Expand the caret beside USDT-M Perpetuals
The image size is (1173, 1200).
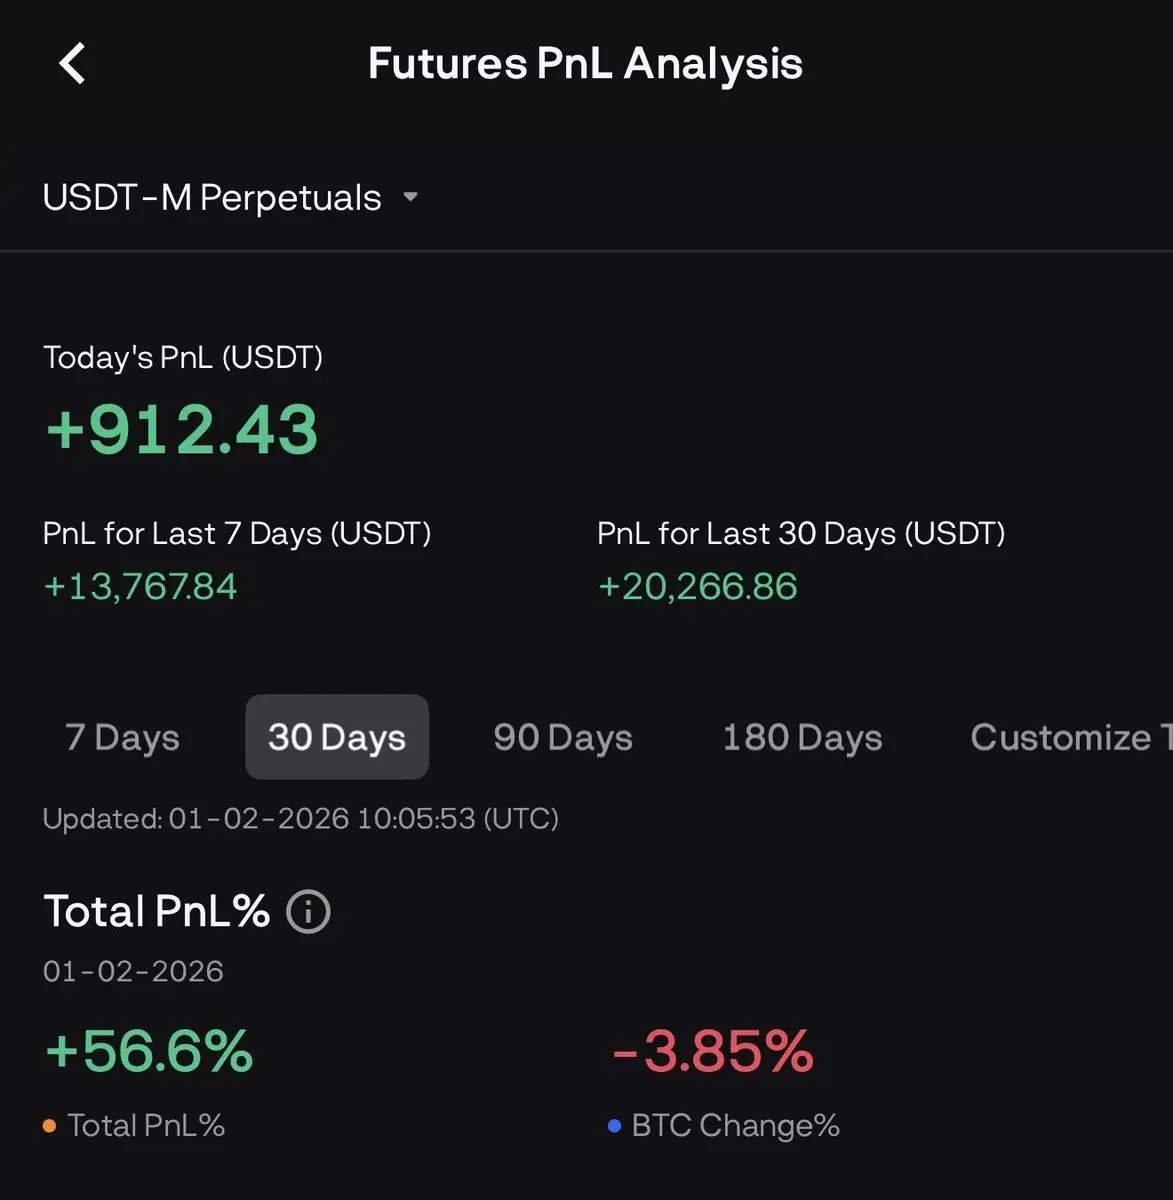pos(410,197)
